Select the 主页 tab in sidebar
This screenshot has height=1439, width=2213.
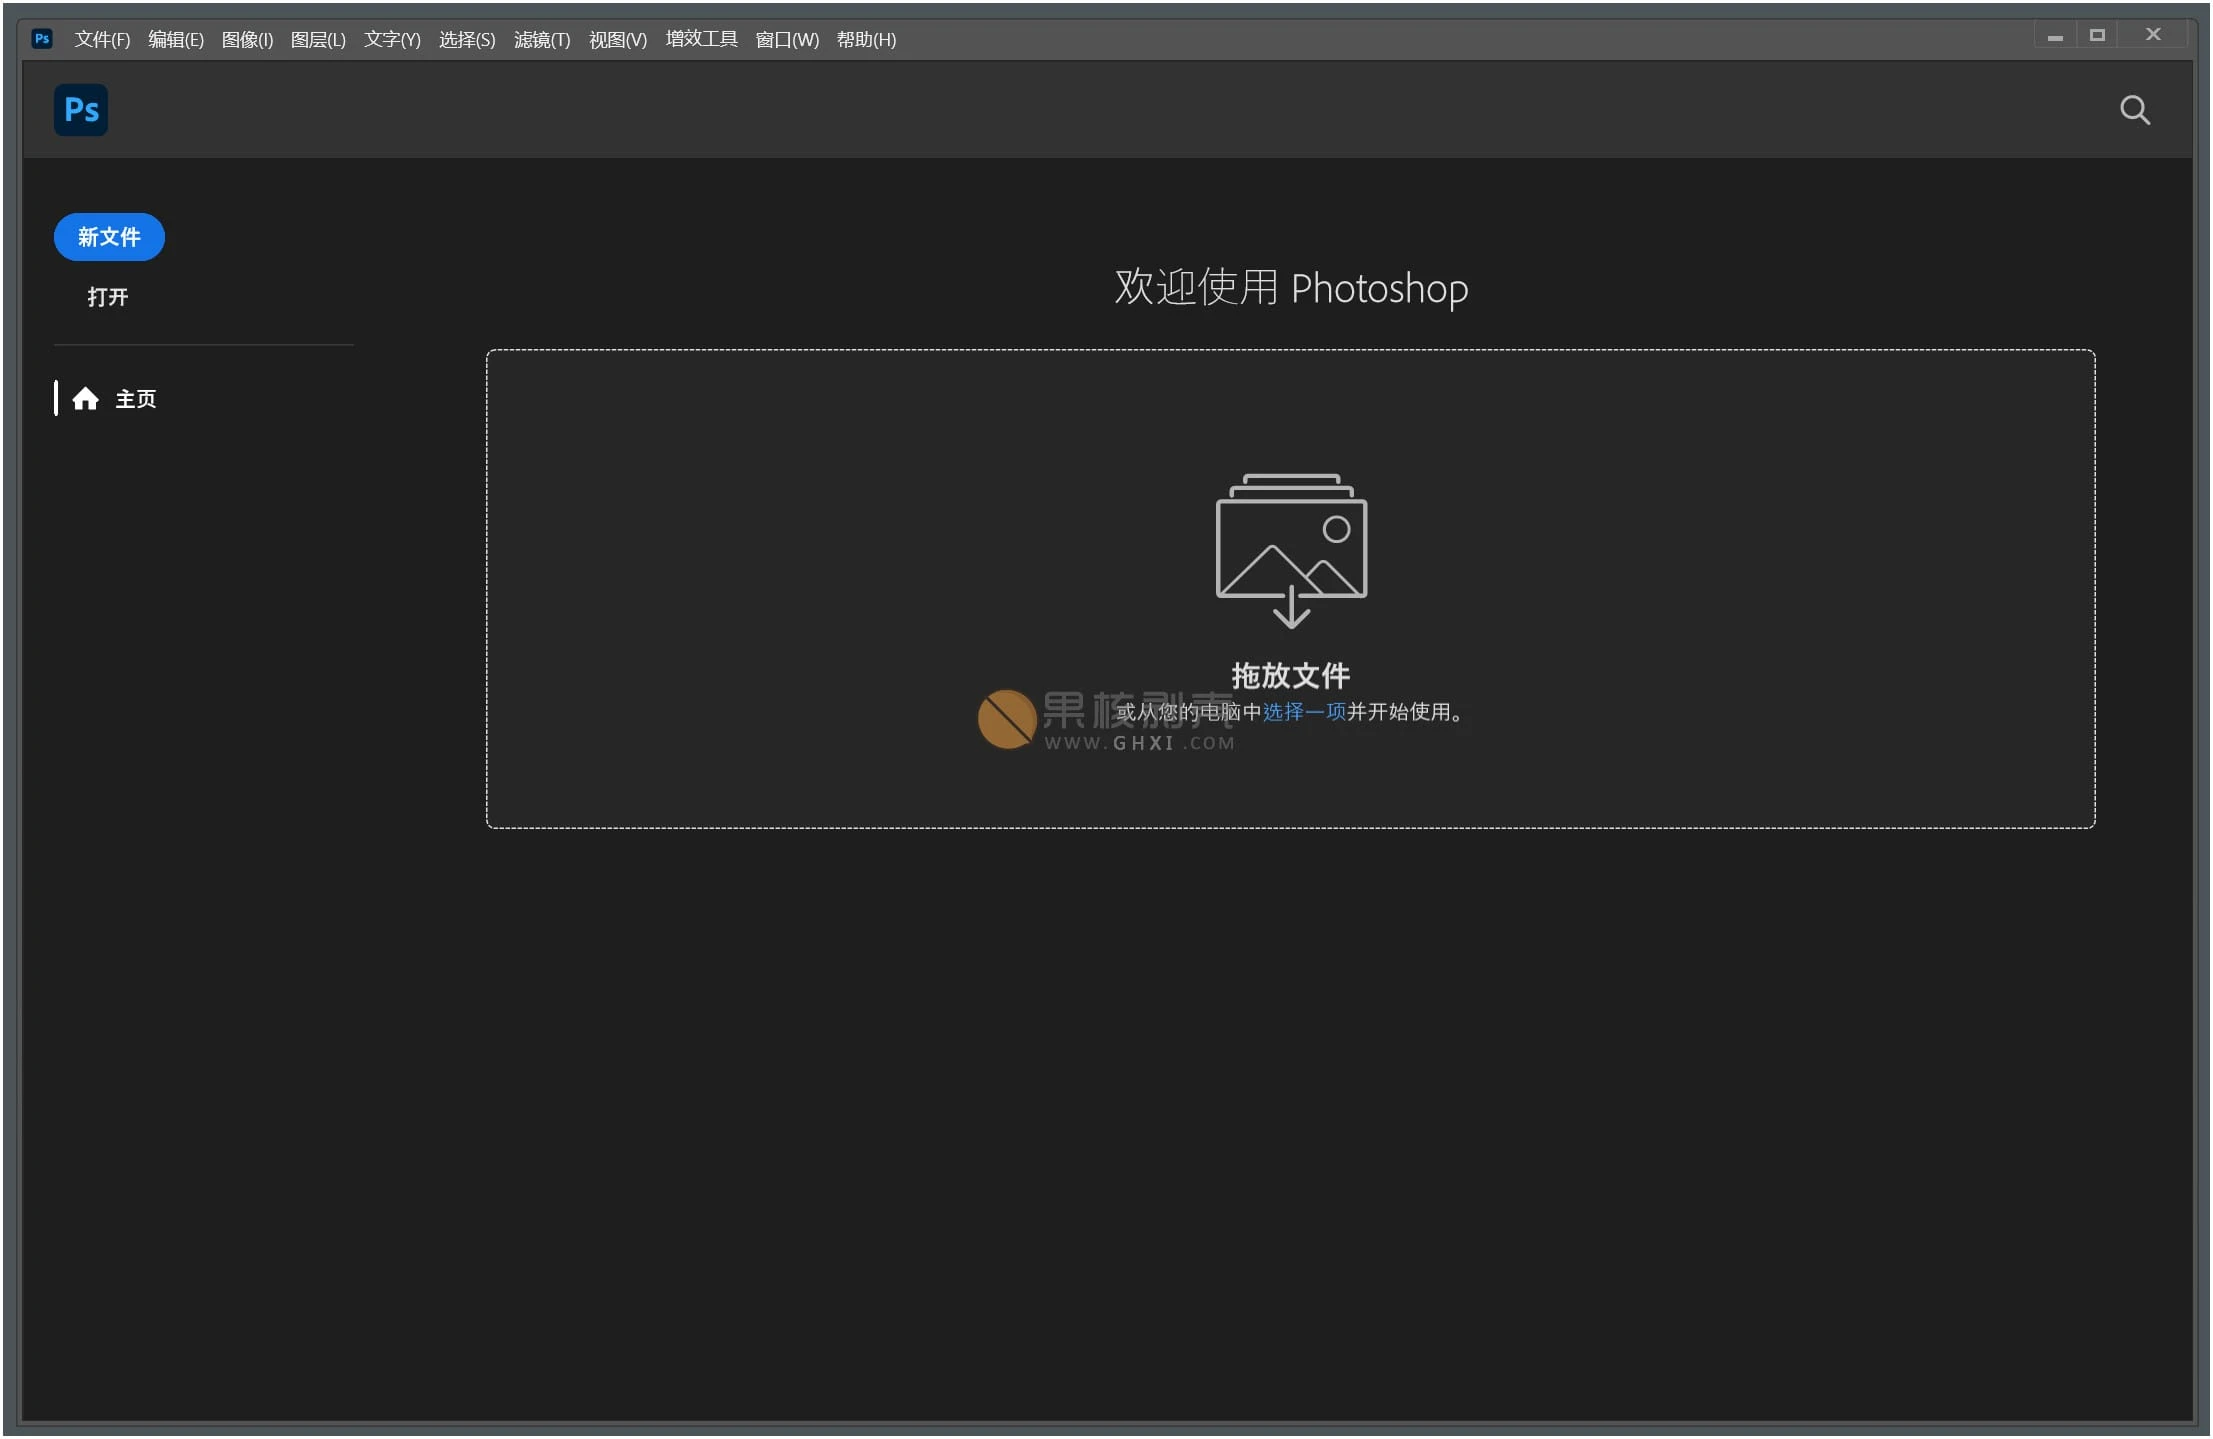(x=135, y=399)
